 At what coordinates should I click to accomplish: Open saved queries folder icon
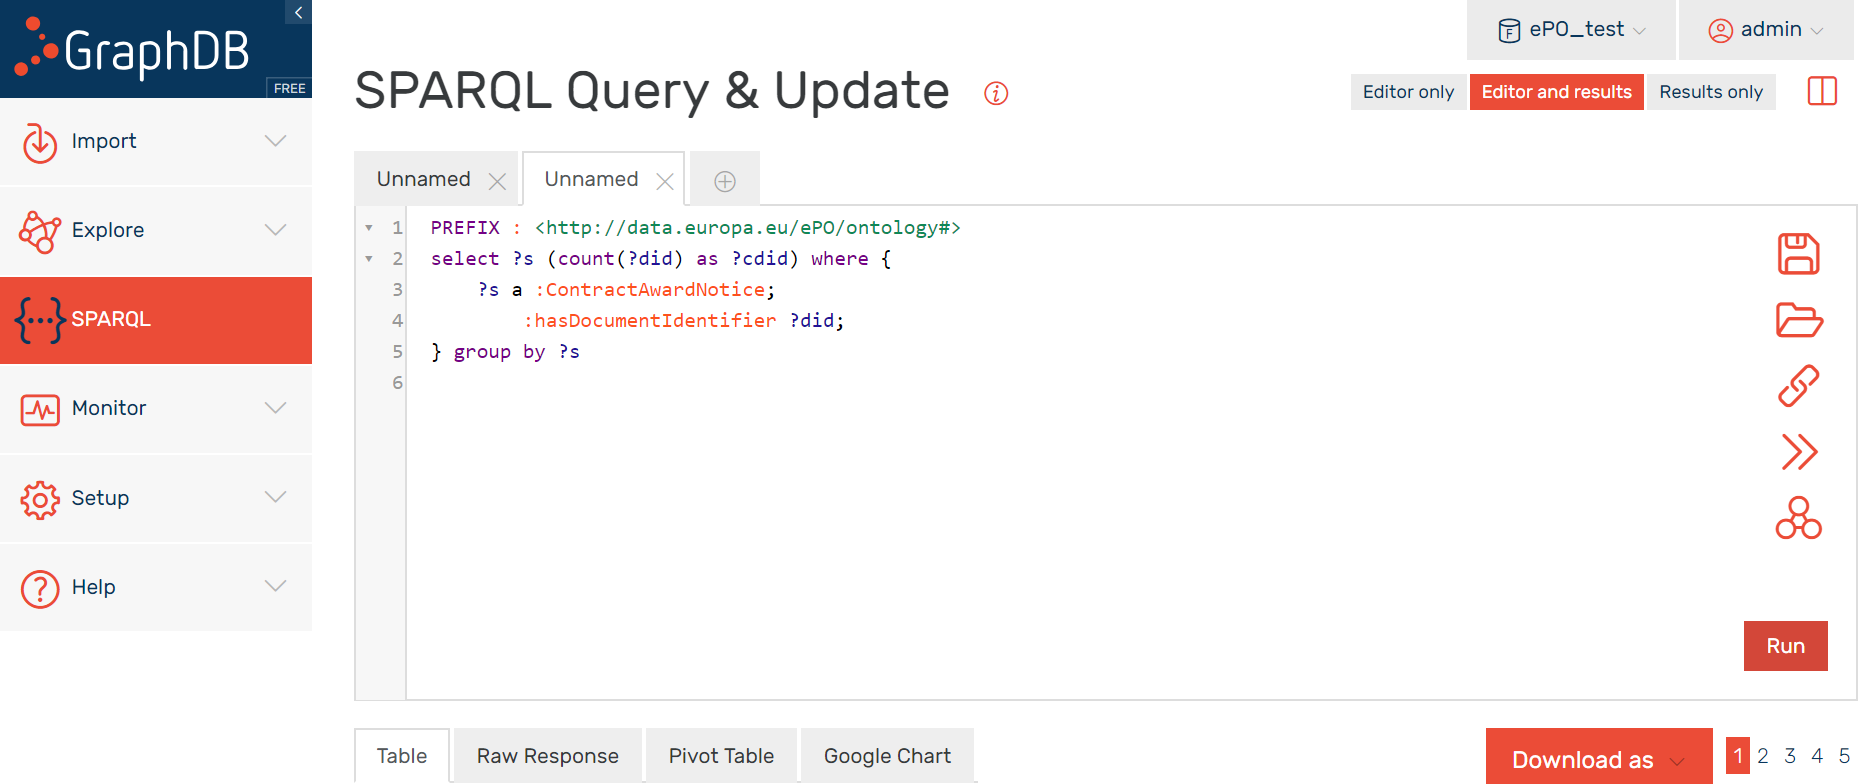(x=1799, y=320)
